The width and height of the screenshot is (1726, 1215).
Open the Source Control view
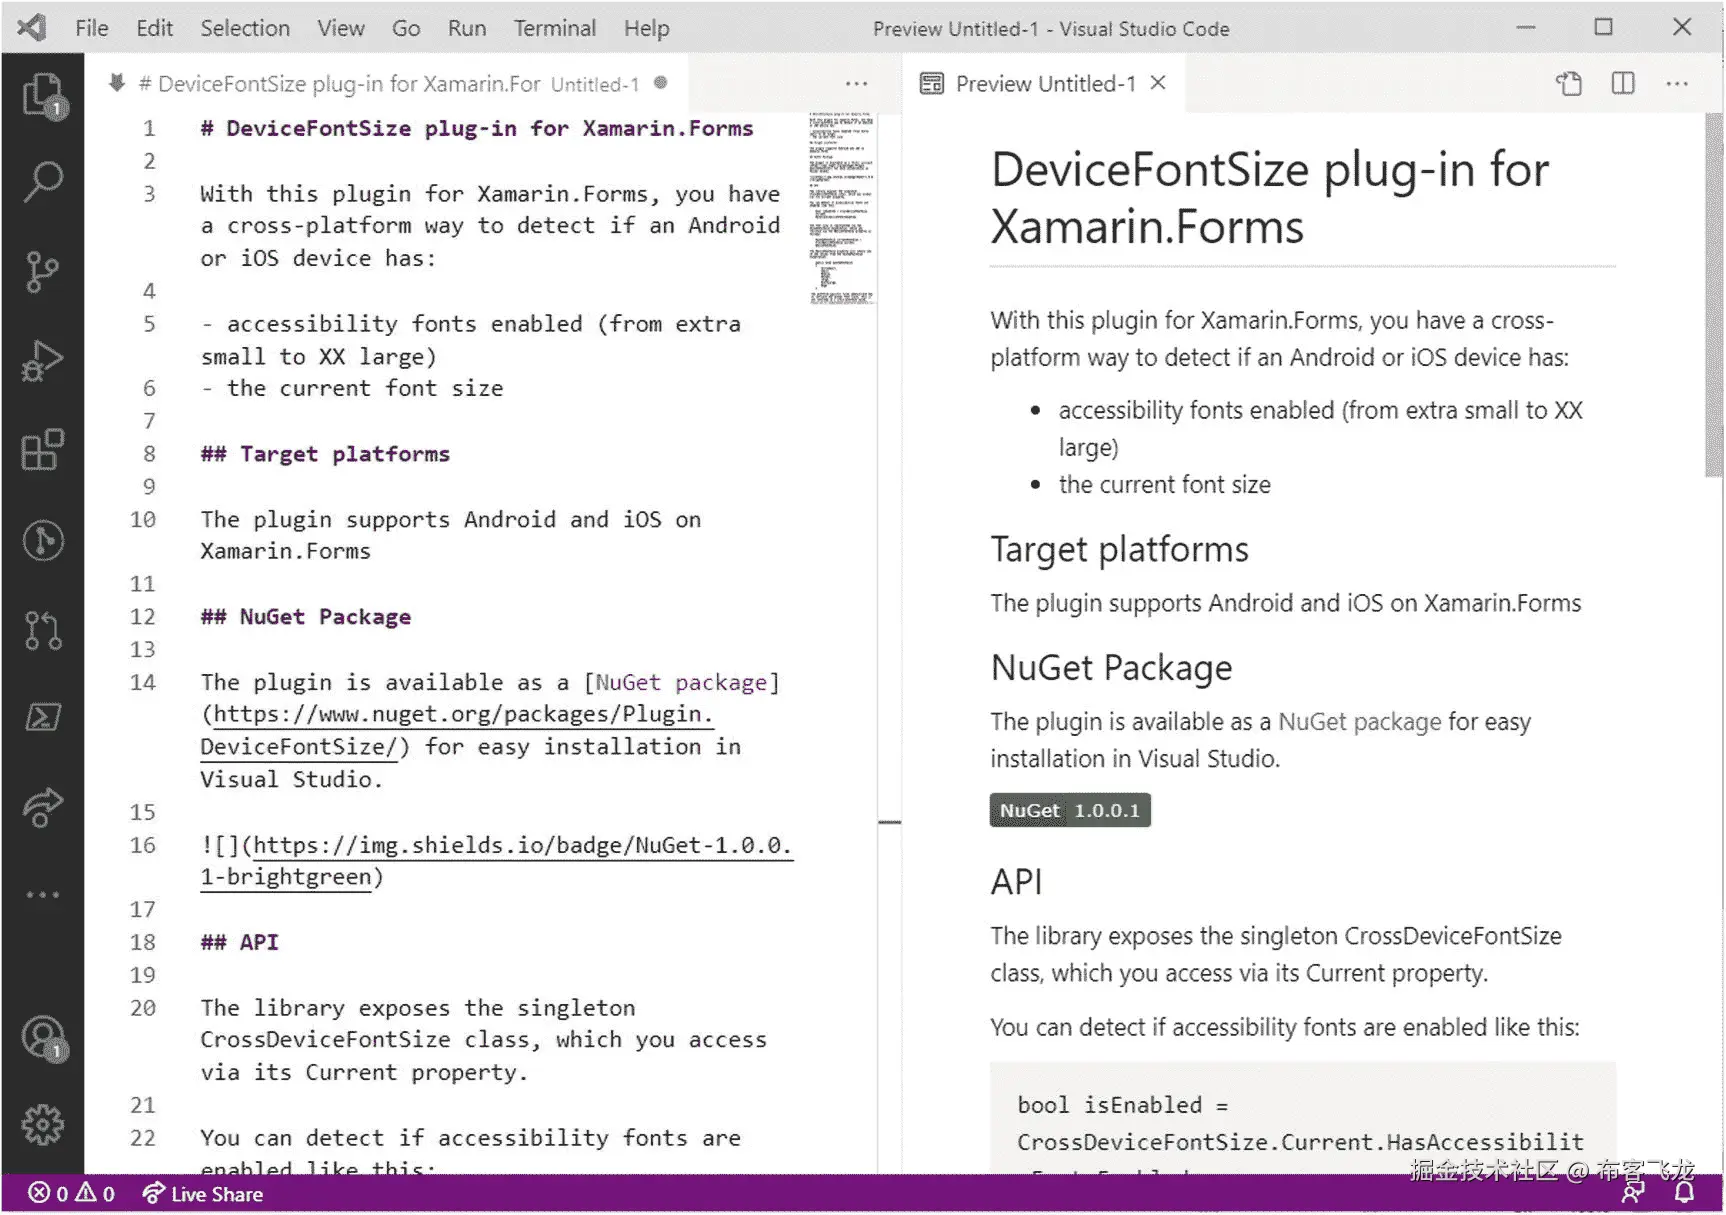(x=43, y=271)
